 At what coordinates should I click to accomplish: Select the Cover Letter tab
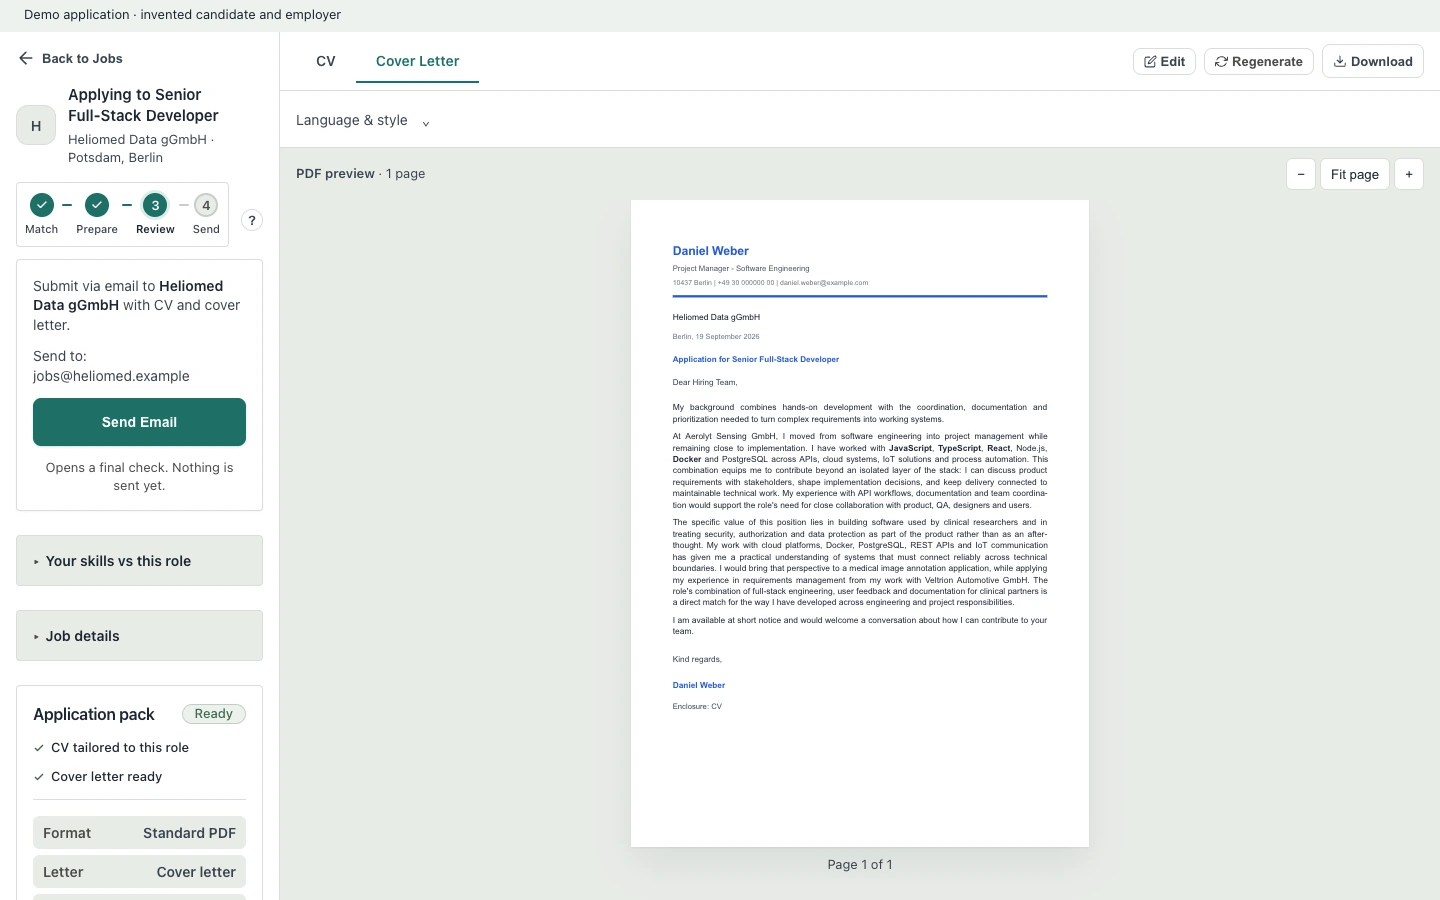click(x=417, y=61)
